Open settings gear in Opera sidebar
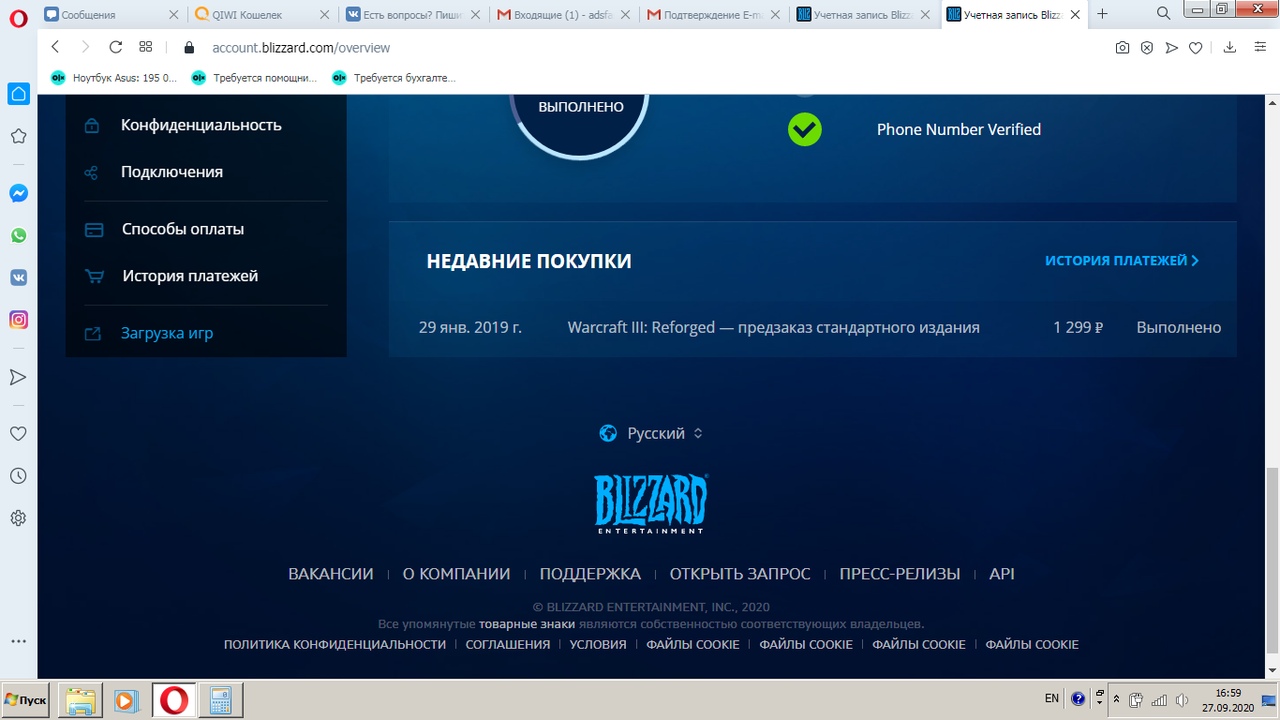The image size is (1280, 720). pyautogui.click(x=18, y=518)
